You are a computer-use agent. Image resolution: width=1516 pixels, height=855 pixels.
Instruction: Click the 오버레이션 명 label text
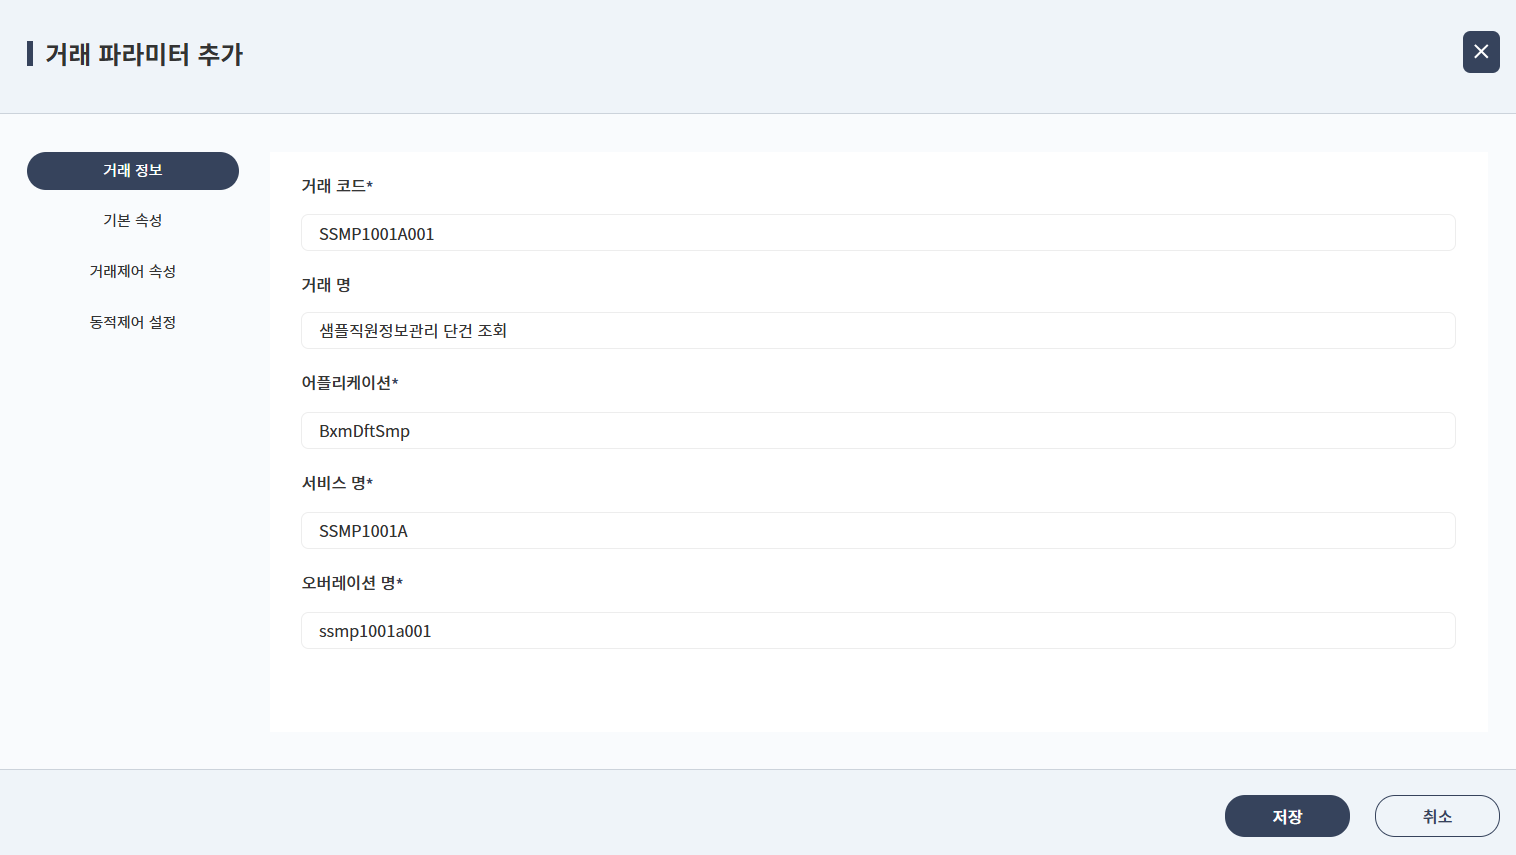pyautogui.click(x=348, y=583)
